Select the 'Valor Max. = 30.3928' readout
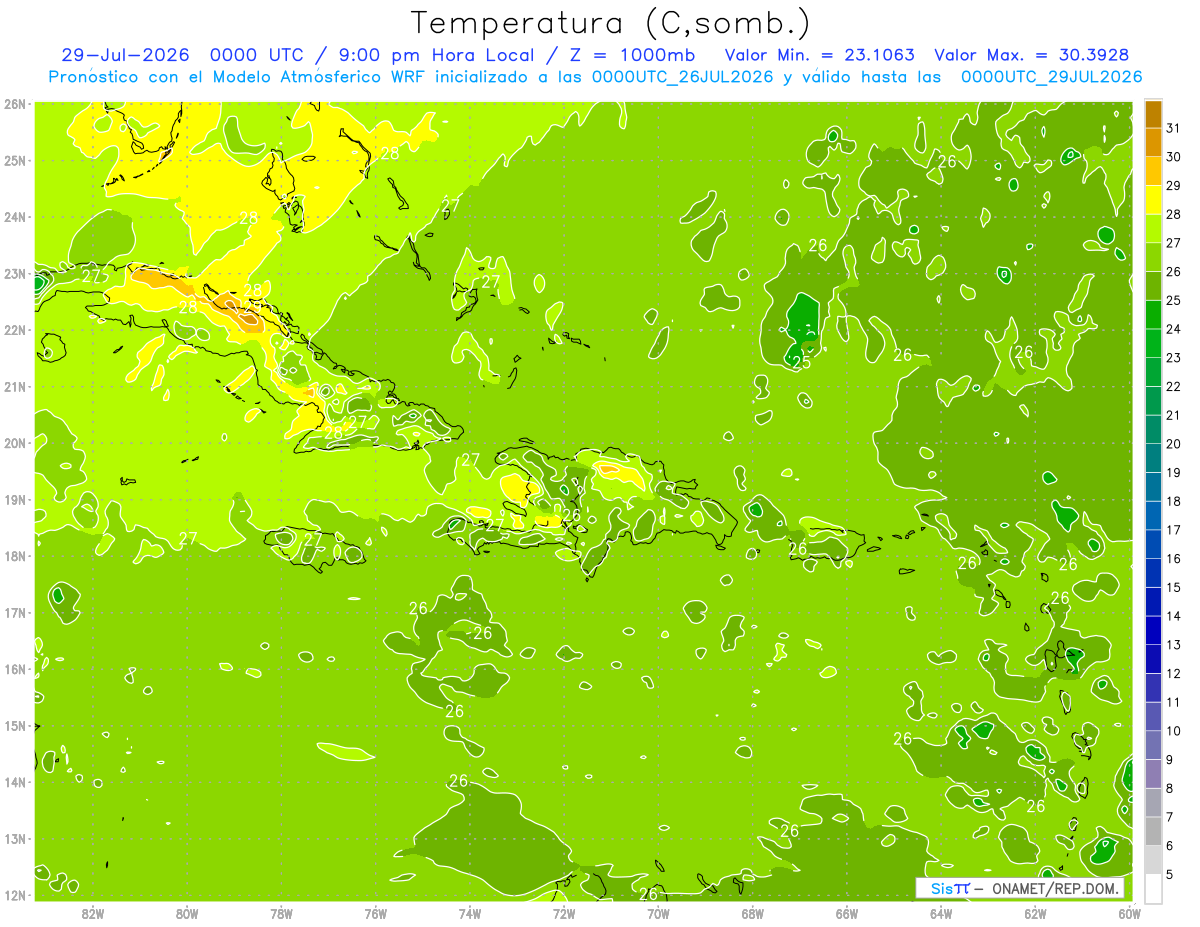This screenshot has height=927, width=1200. (x=1033, y=54)
